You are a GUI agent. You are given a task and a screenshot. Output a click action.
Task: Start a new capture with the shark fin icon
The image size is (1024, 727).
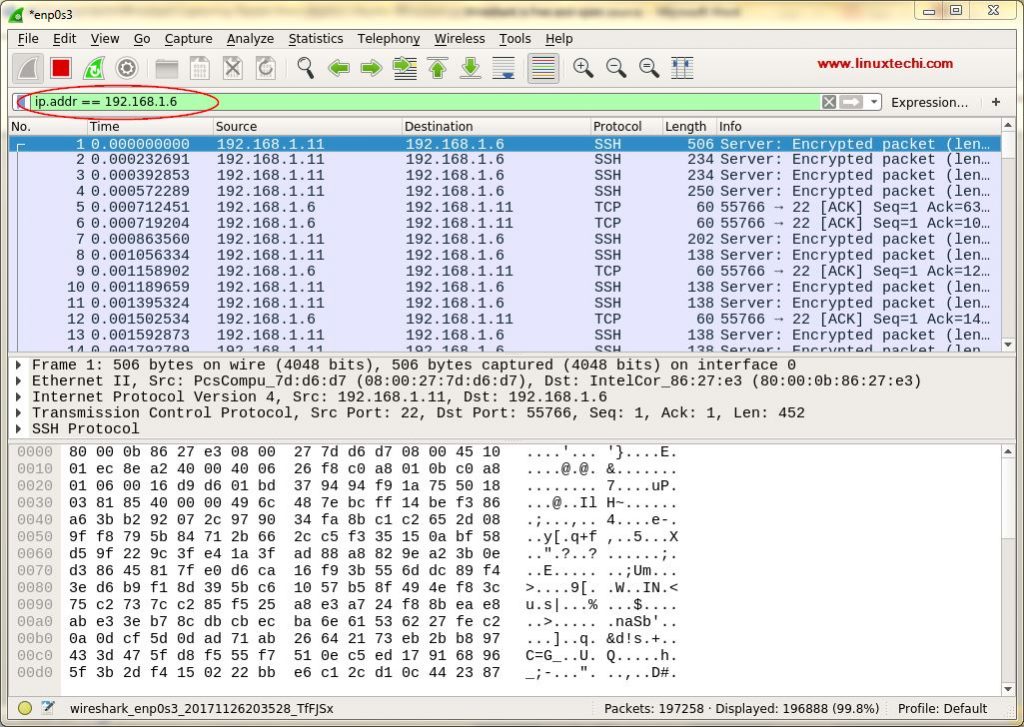pyautogui.click(x=28, y=68)
